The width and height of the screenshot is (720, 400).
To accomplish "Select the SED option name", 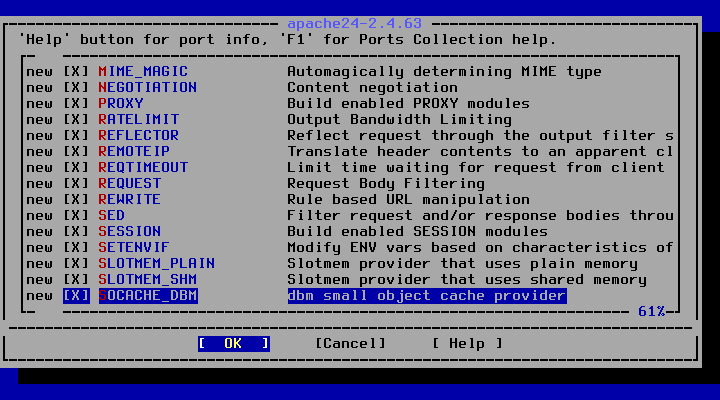I will tap(112, 216).
